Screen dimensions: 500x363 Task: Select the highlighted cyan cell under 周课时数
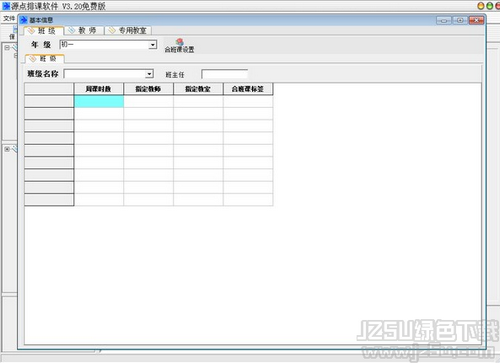[x=99, y=101]
